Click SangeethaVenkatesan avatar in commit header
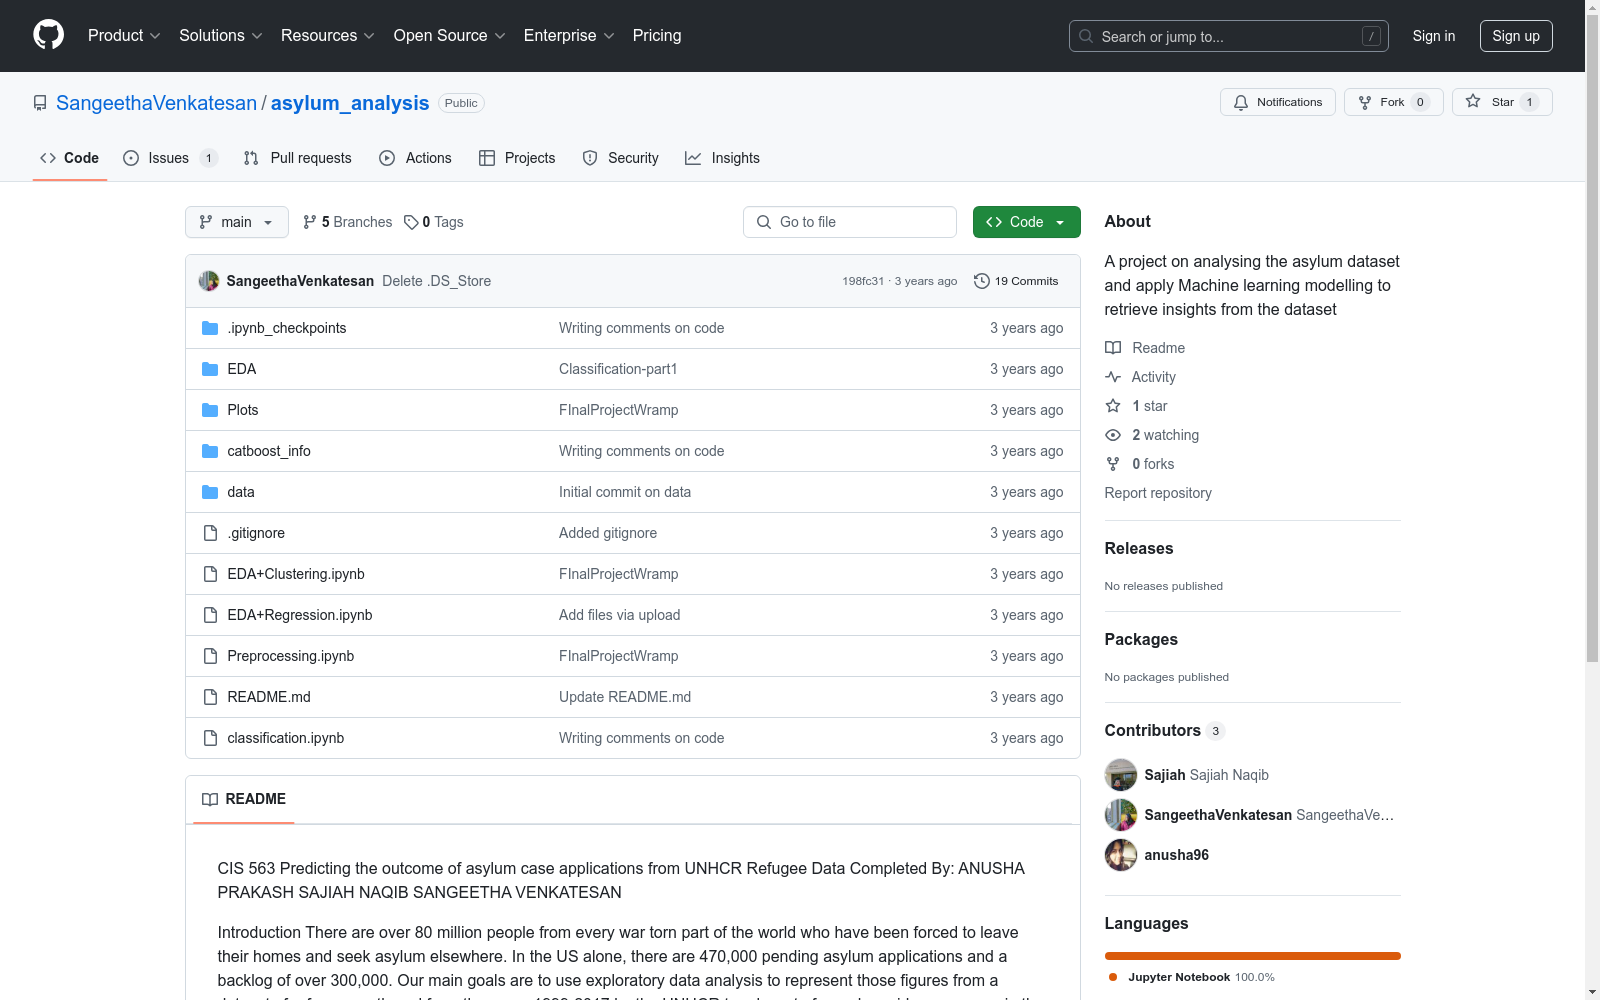 point(209,281)
